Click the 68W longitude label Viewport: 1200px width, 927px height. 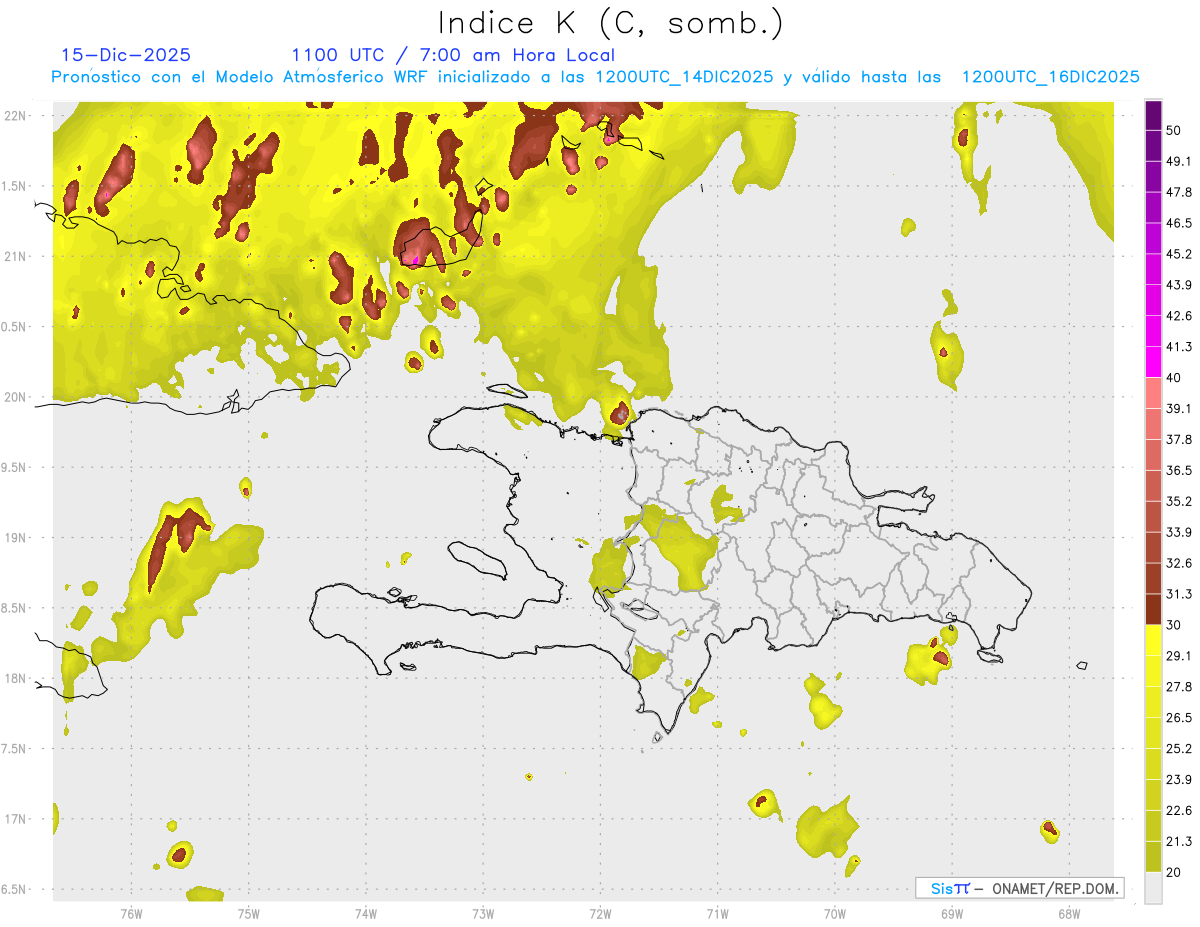(x=1068, y=913)
